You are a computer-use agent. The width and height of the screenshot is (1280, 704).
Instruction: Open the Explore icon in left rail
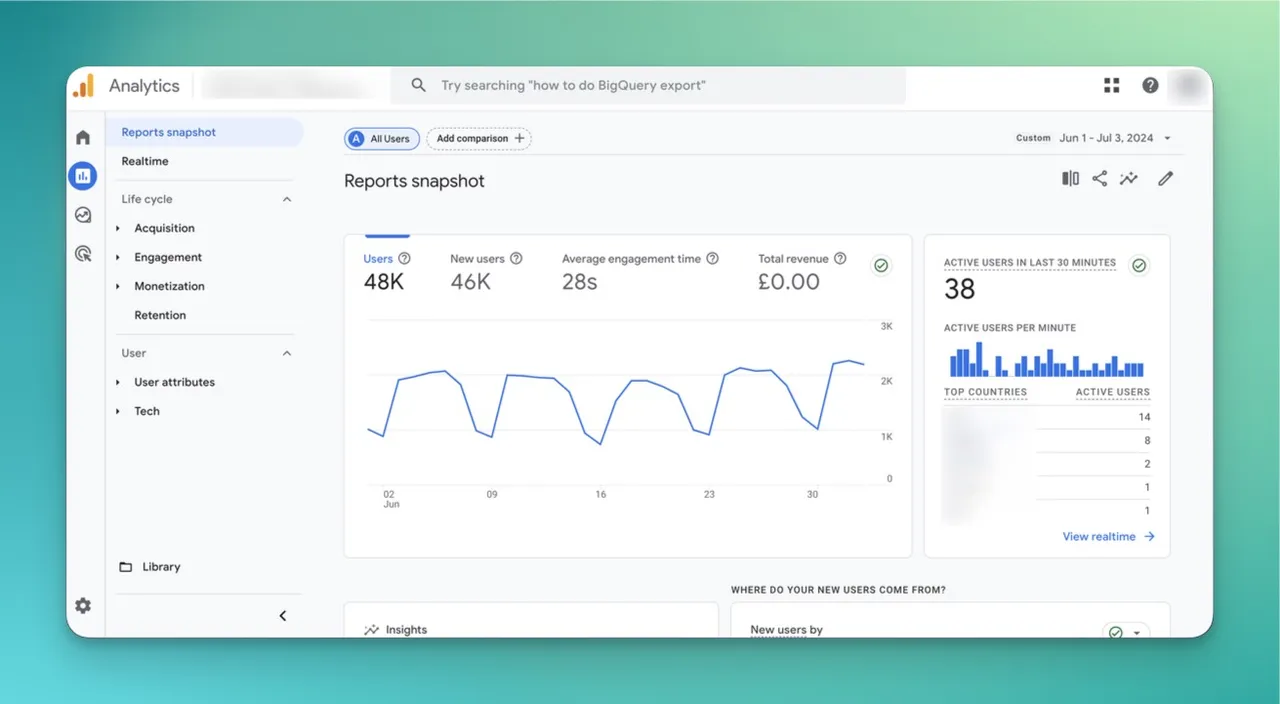[x=83, y=215]
